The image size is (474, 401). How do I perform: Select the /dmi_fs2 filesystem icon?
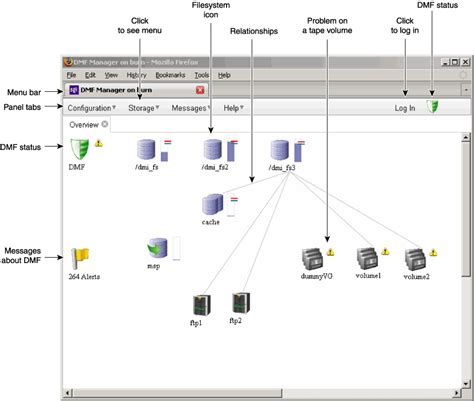tap(213, 150)
